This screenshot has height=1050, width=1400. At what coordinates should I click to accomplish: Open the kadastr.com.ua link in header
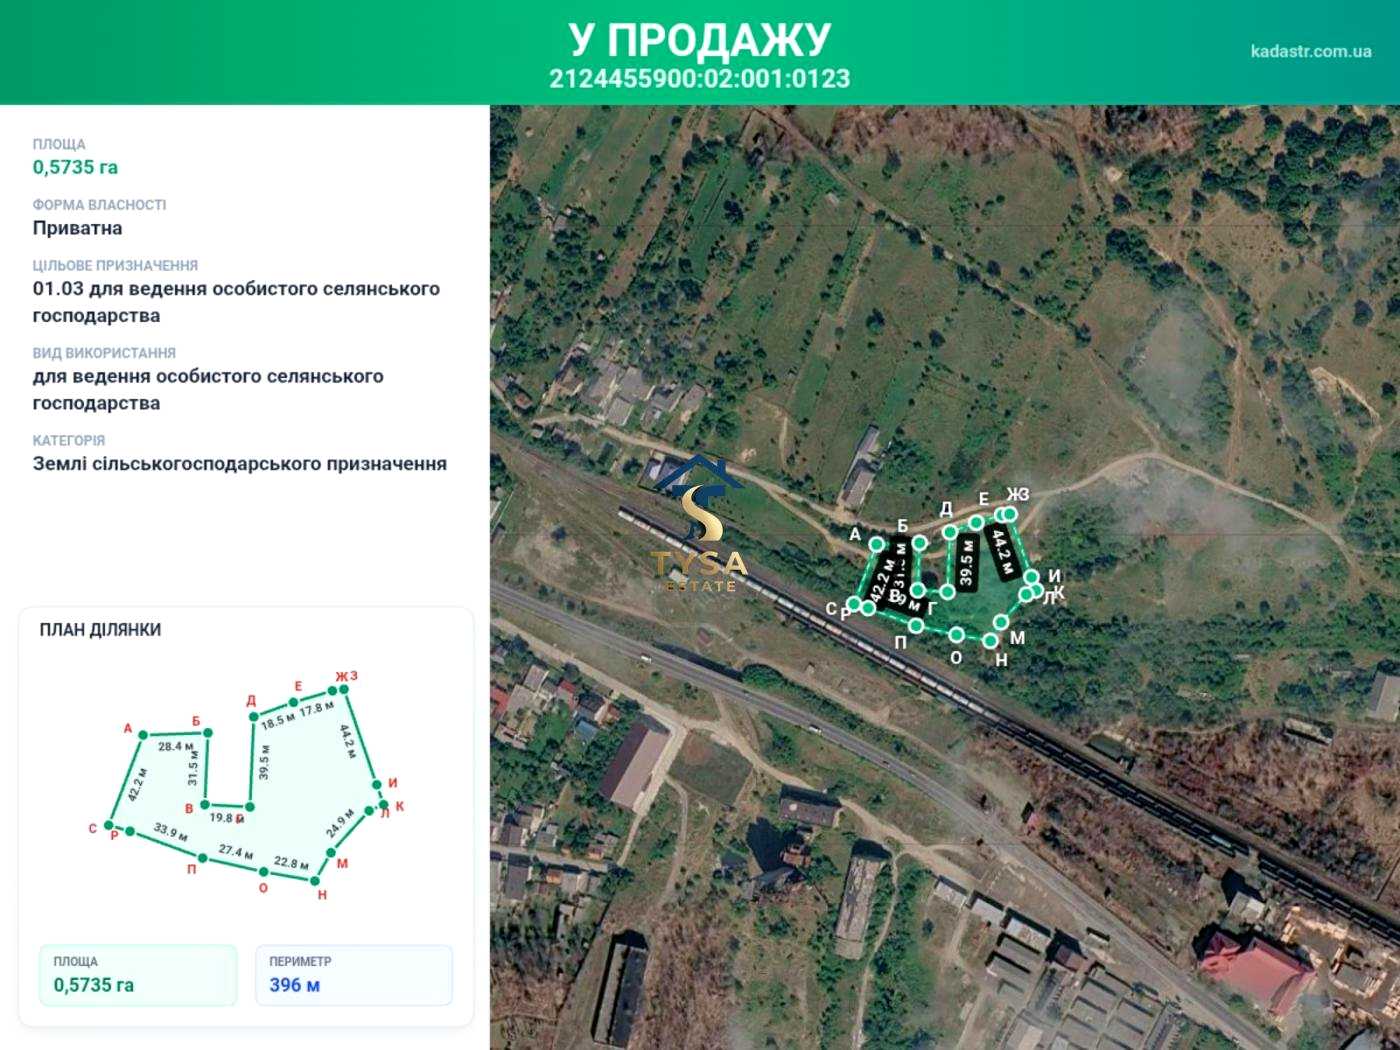tap(1310, 51)
